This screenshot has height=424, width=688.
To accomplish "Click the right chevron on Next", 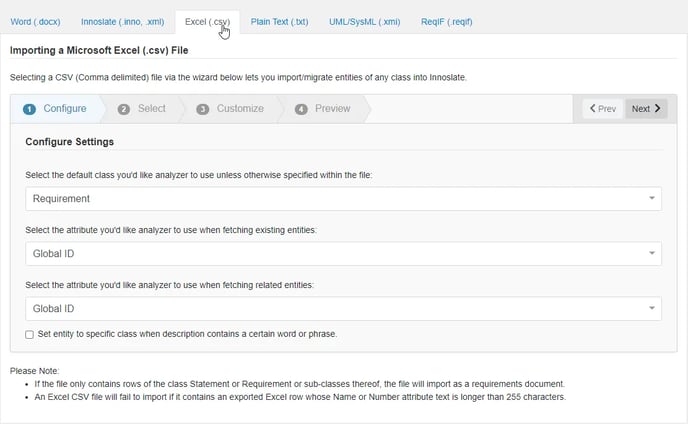I will [x=657, y=108].
